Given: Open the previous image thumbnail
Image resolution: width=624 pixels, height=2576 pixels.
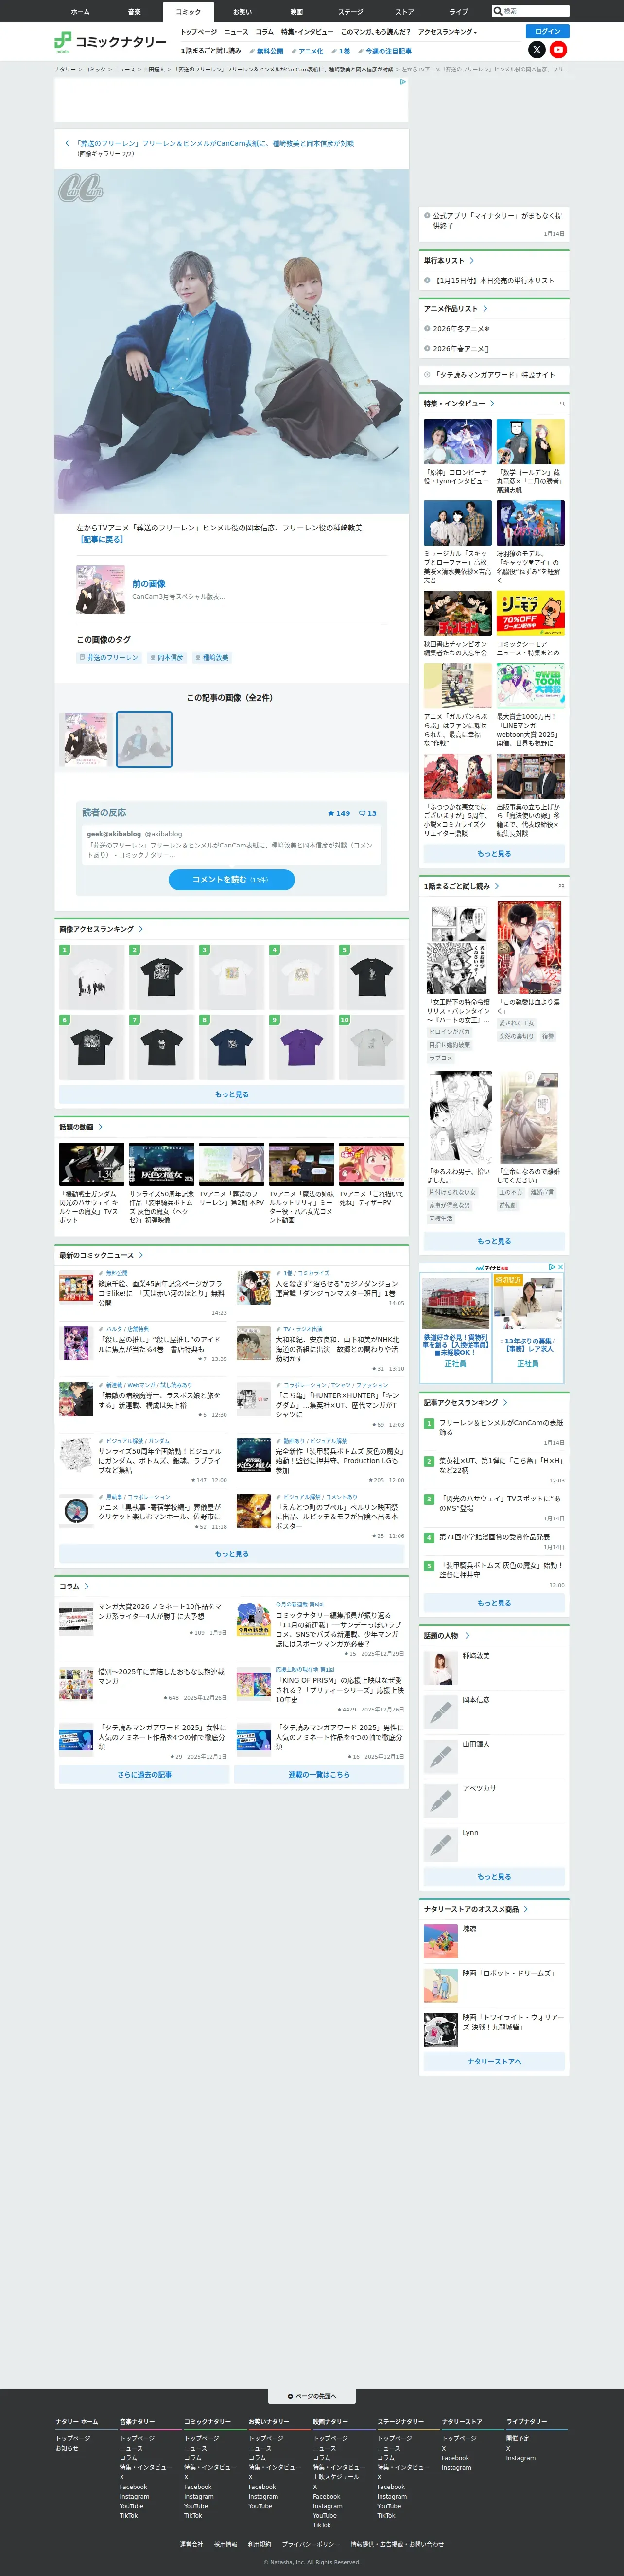Looking at the screenshot, I should coord(100,589).
